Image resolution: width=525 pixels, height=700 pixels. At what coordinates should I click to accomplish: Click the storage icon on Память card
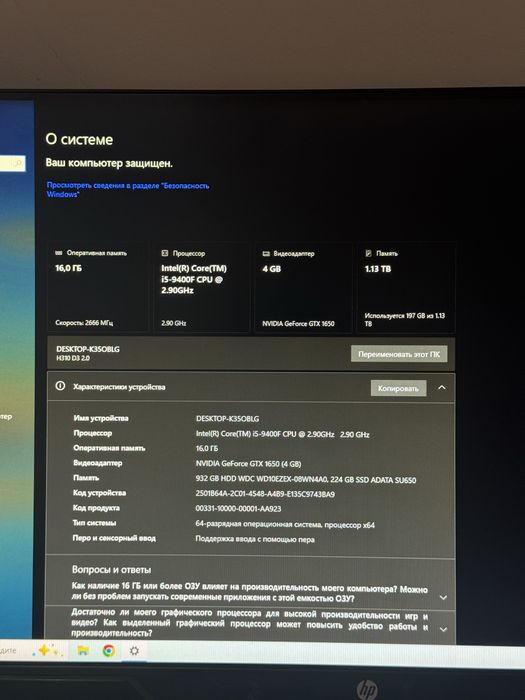pos(368,253)
